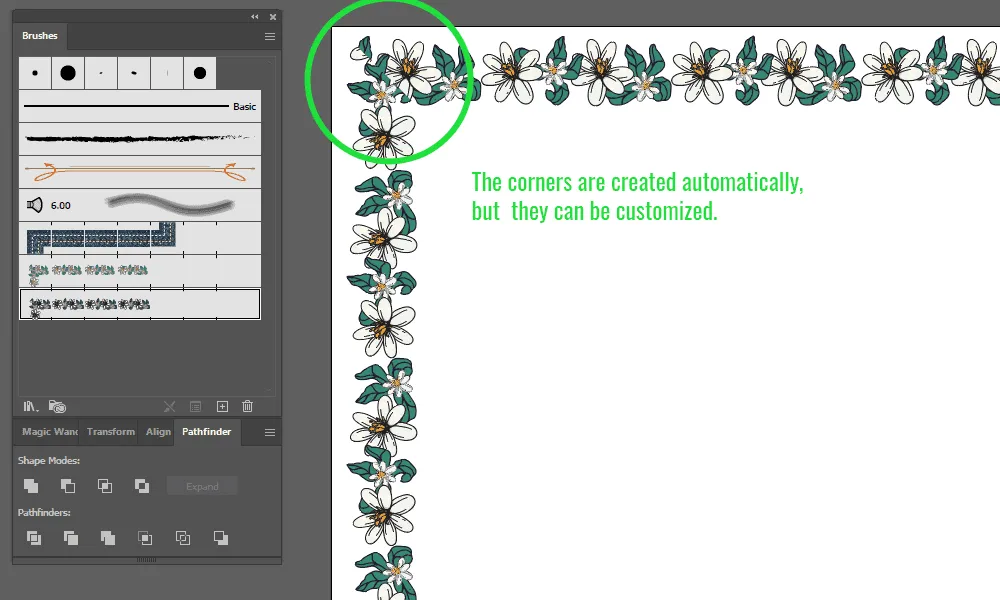The width and height of the screenshot is (1000, 600).
Task: Open the Brush Libraries menu
Action: click(31, 406)
